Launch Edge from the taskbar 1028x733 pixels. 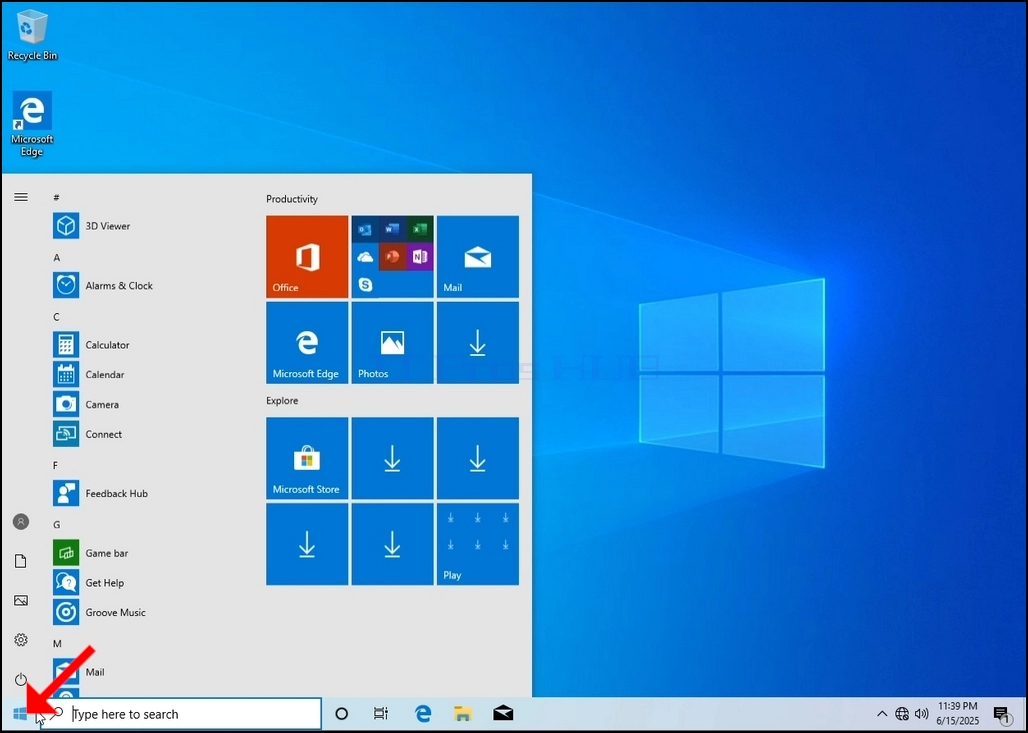click(423, 714)
